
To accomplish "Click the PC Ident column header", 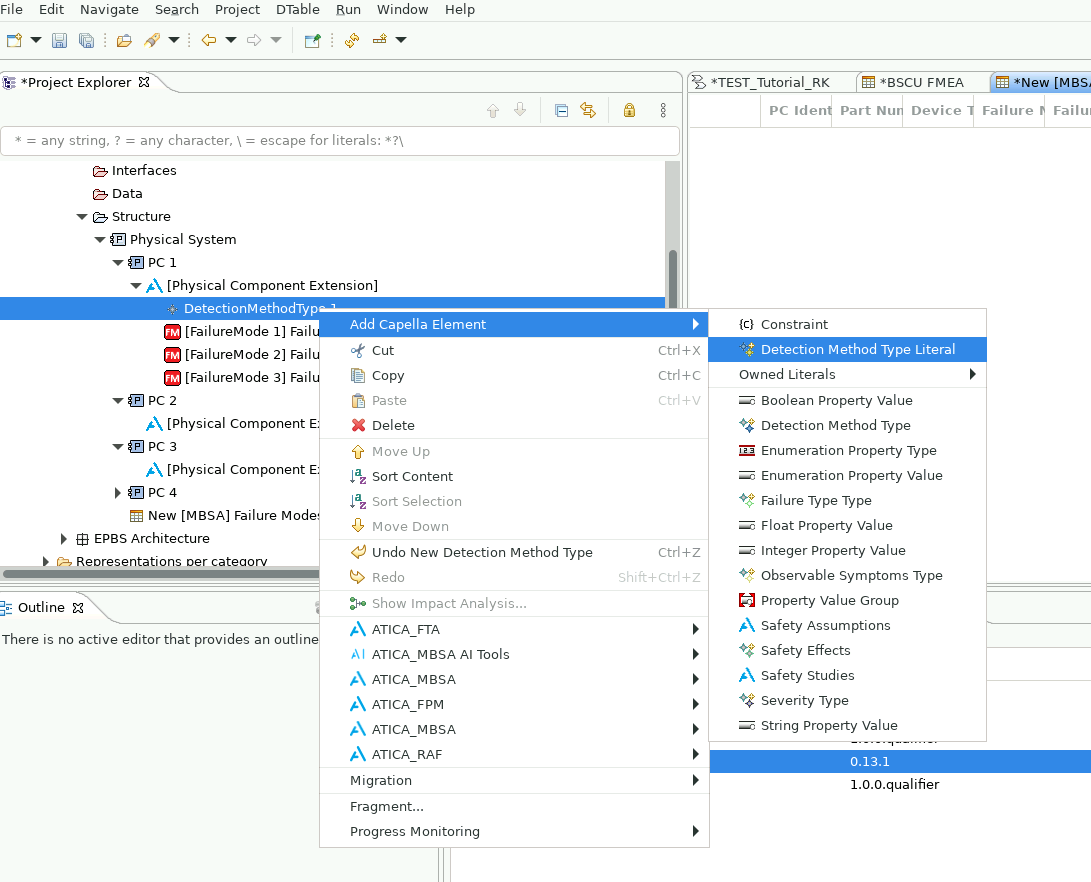I will (x=797, y=111).
